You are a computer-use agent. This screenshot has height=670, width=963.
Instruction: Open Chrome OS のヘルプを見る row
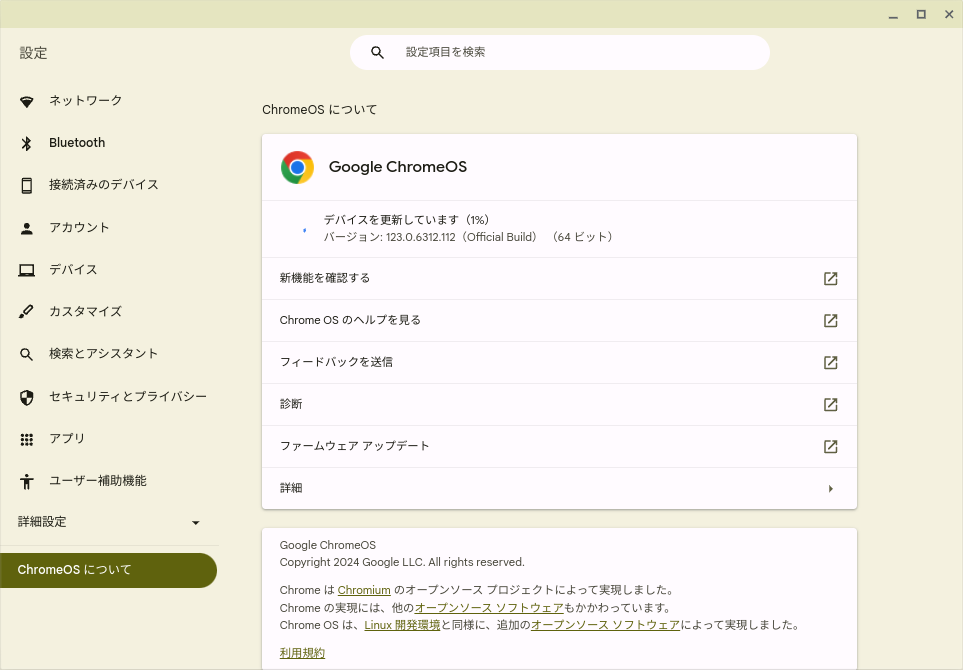559,321
